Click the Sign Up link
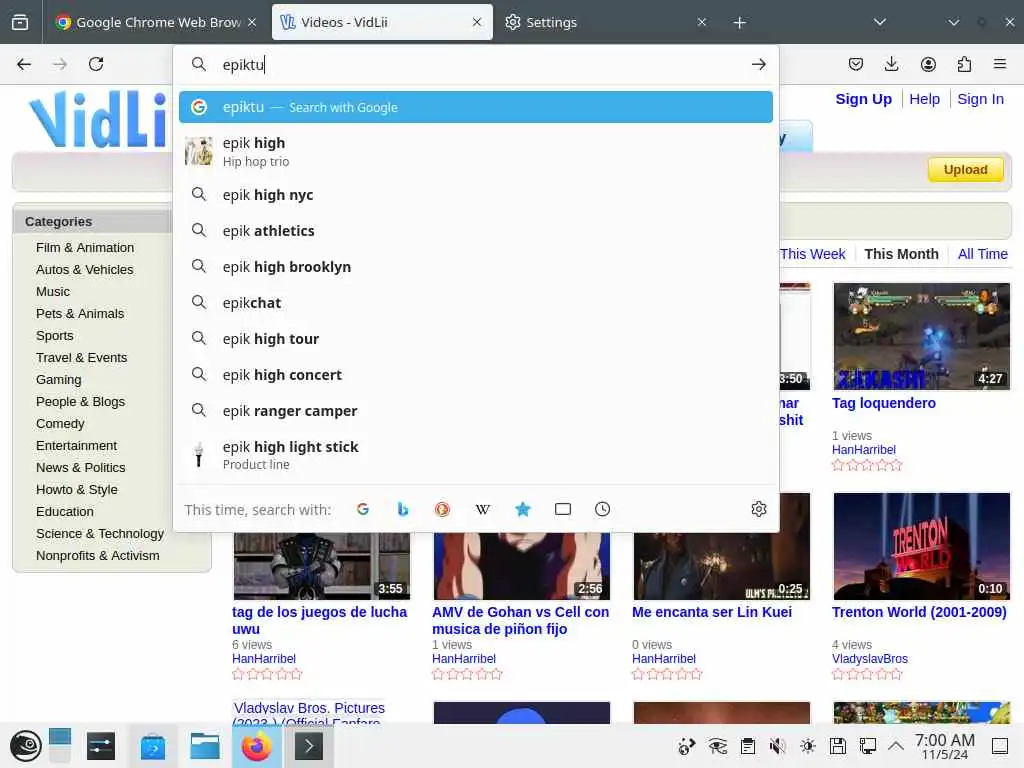 (863, 99)
